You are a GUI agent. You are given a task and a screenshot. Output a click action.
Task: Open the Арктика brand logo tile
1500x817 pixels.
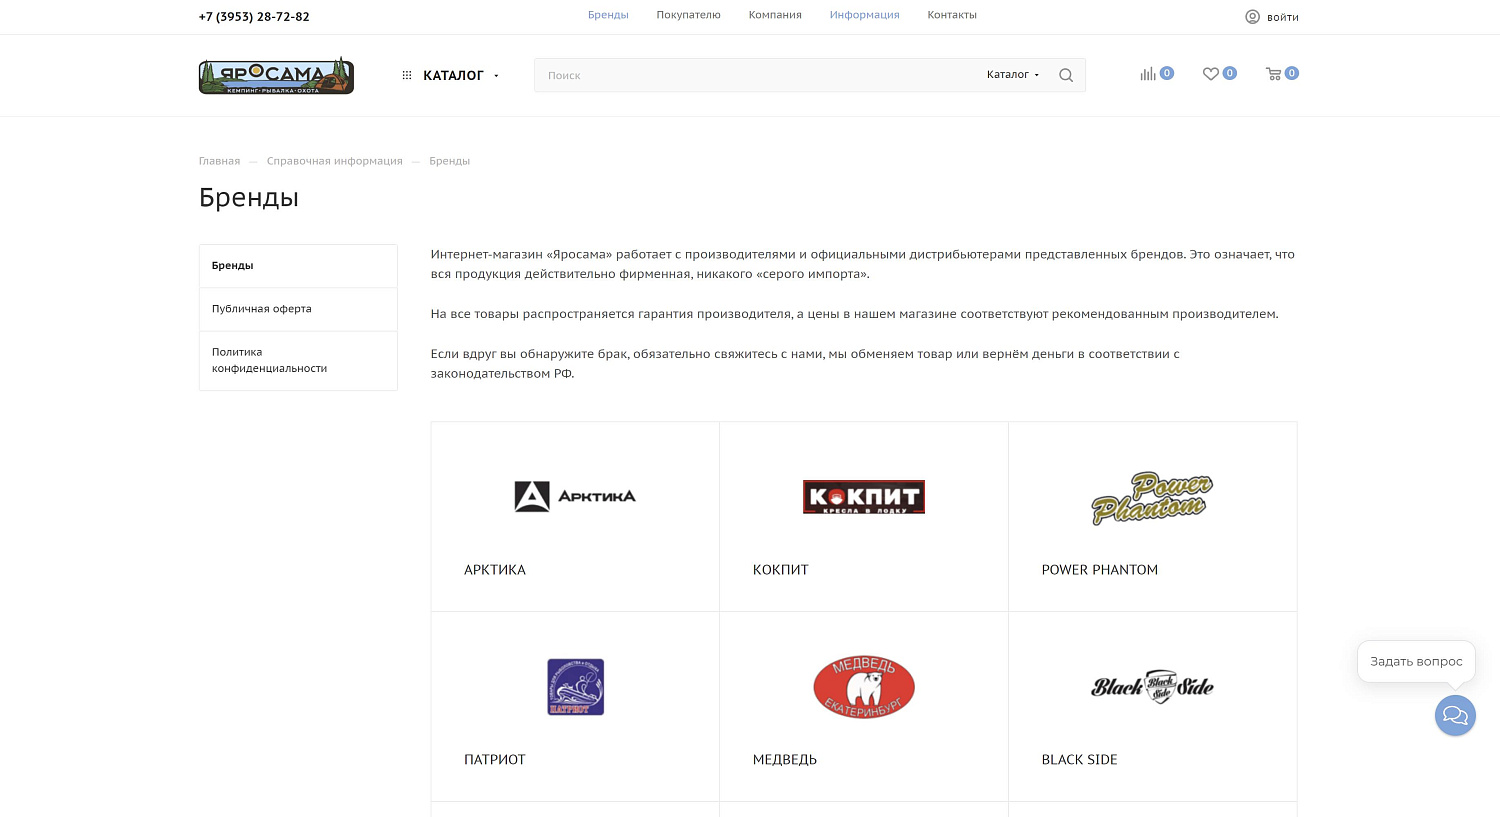point(575,497)
